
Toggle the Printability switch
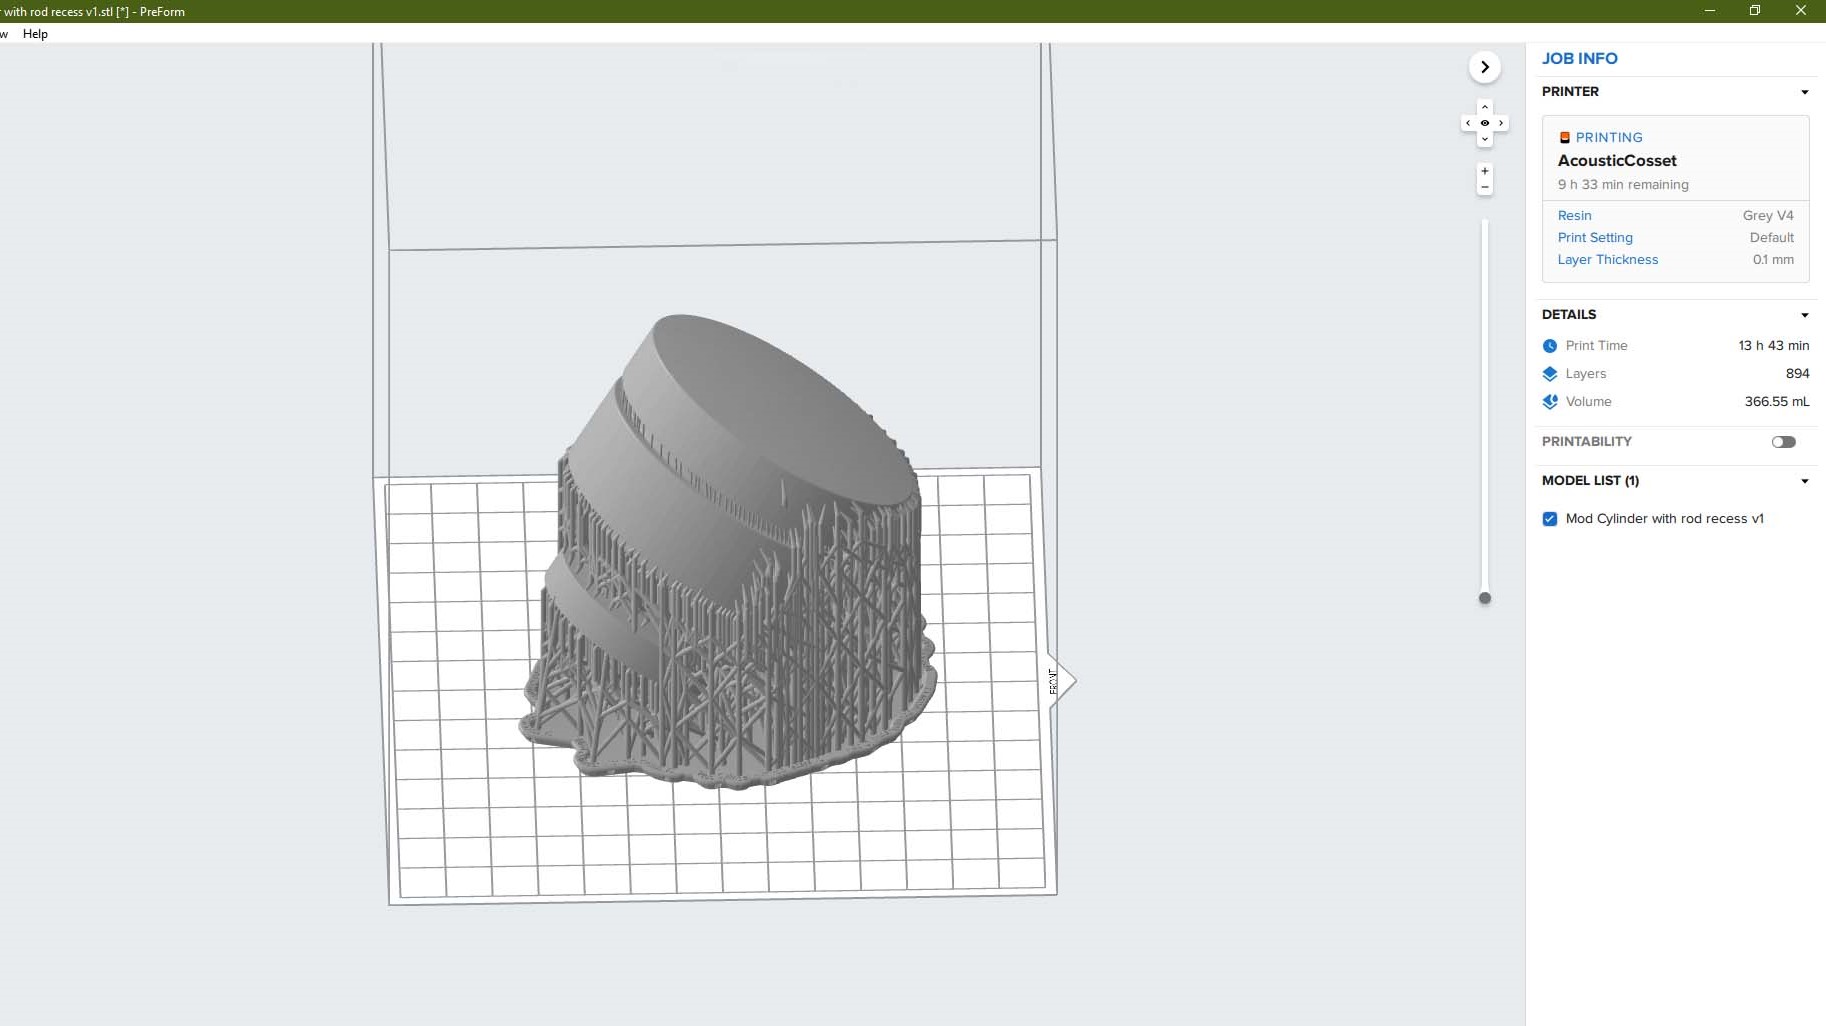[x=1783, y=442]
